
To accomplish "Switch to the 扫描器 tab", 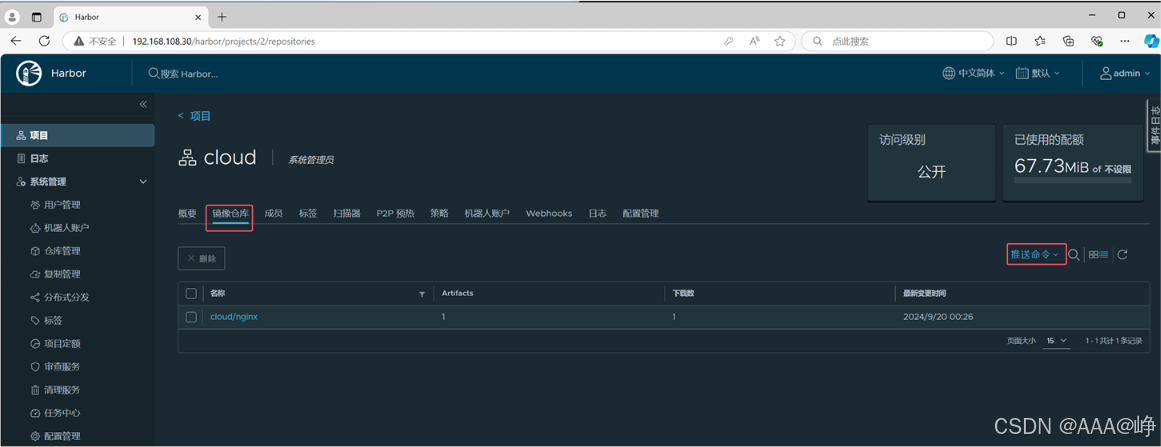I will (x=347, y=213).
